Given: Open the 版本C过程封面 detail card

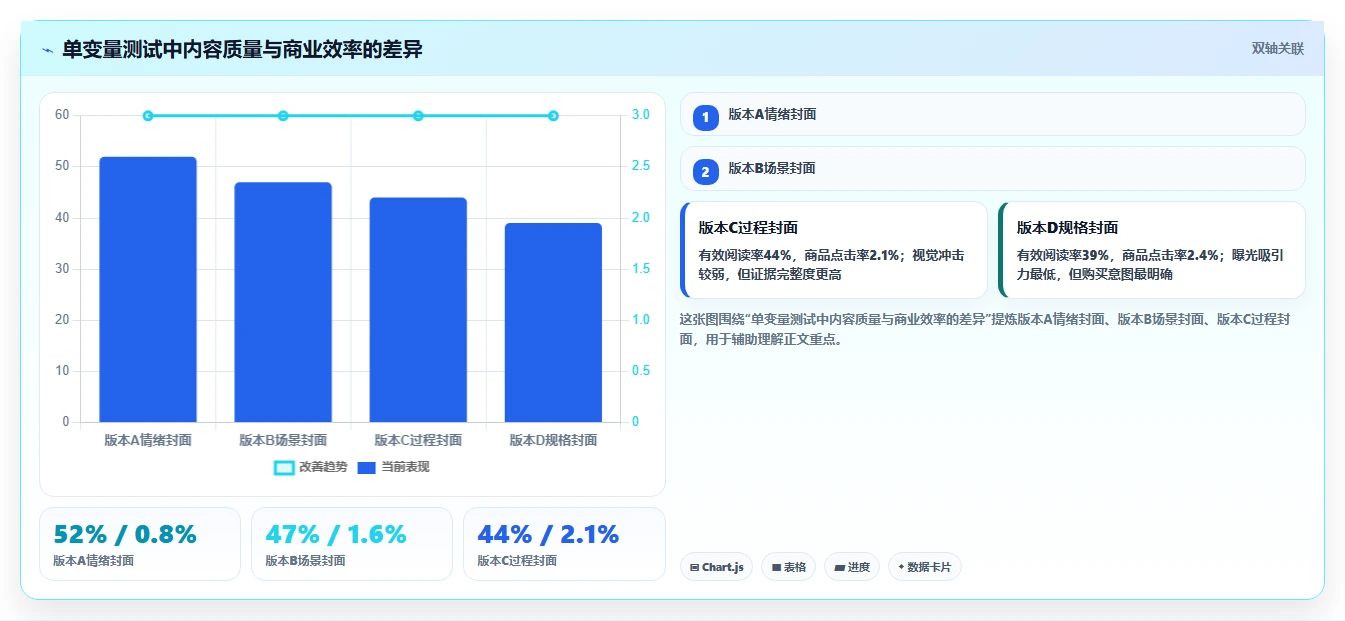Looking at the screenshot, I should [x=834, y=250].
